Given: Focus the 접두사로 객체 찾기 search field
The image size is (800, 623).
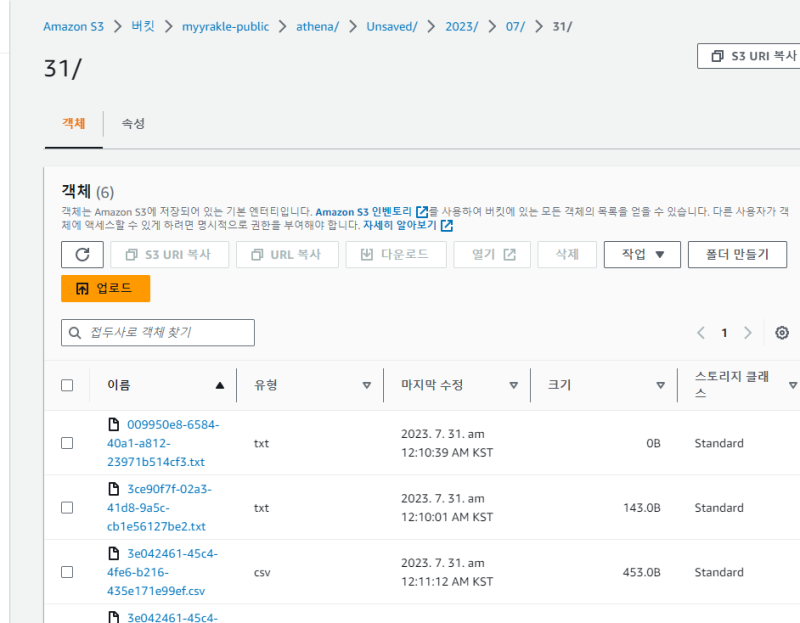Looking at the screenshot, I should pyautogui.click(x=158, y=332).
